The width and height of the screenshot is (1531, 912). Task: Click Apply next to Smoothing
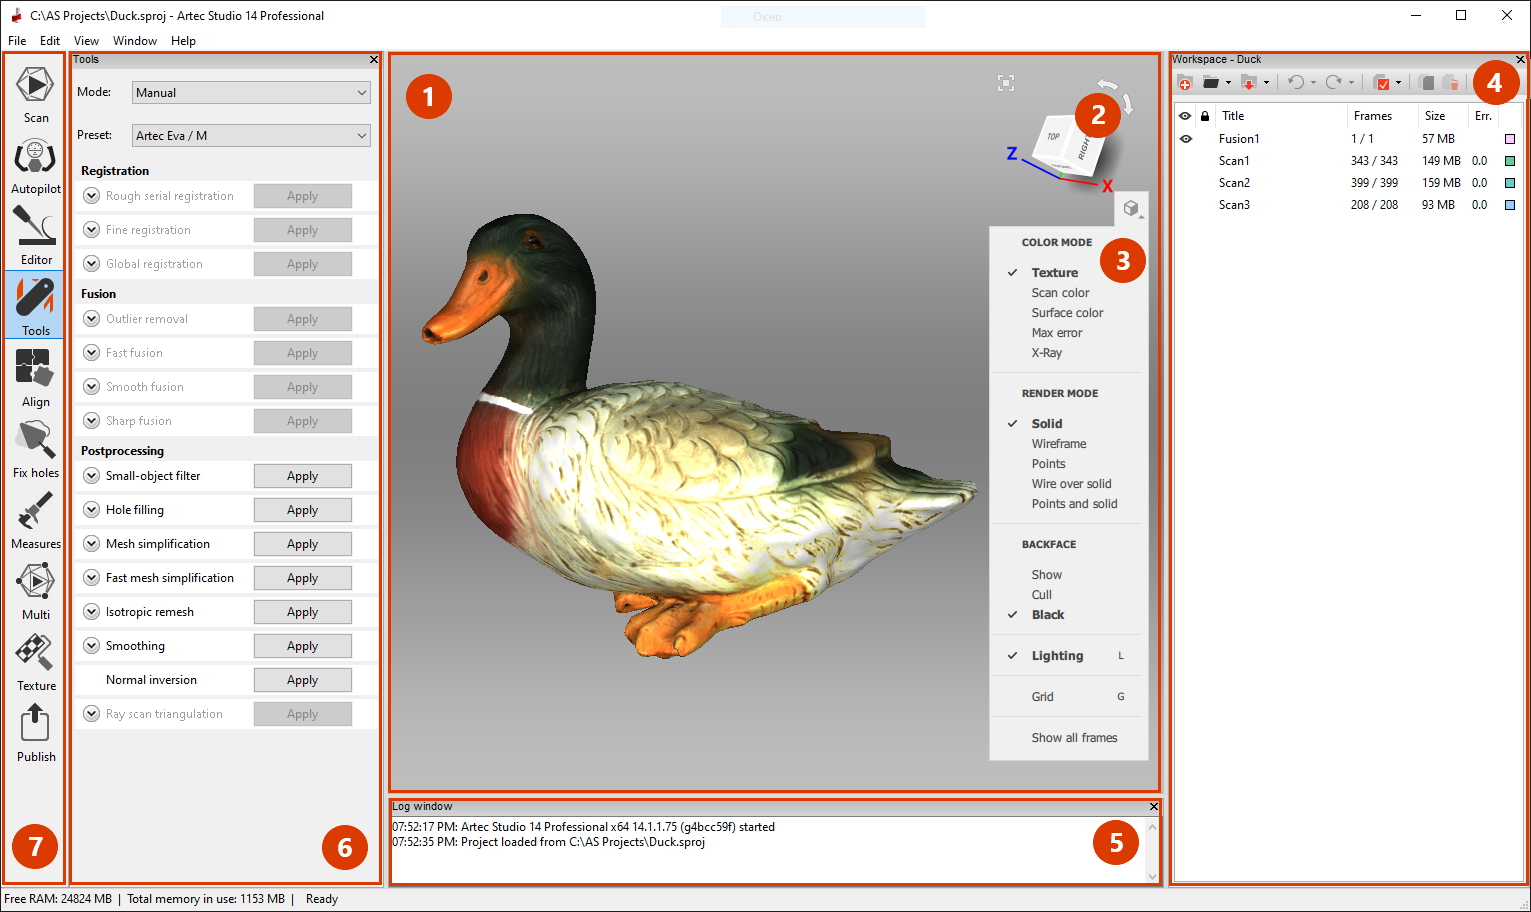click(x=302, y=647)
